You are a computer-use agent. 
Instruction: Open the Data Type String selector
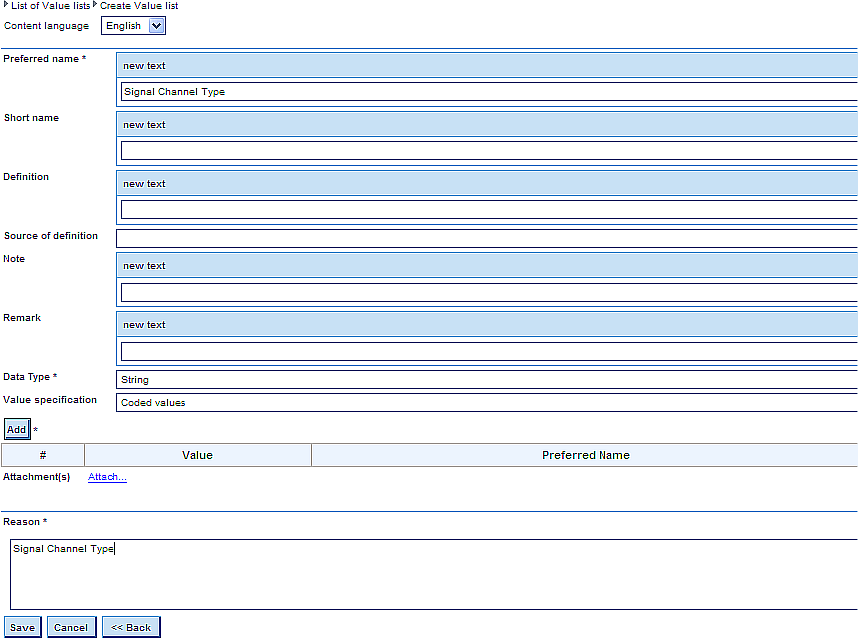[488, 380]
